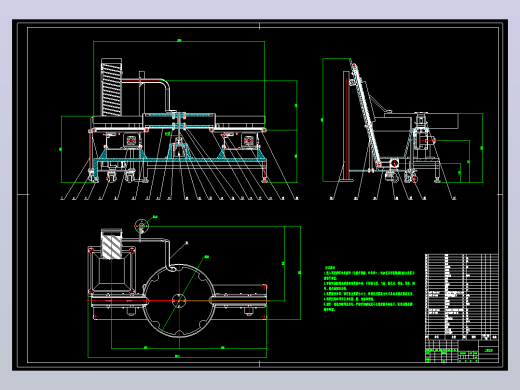The image size is (520, 390).
Task: Click the large notched circular disc in the plan view
Action: pyautogui.click(x=179, y=301)
